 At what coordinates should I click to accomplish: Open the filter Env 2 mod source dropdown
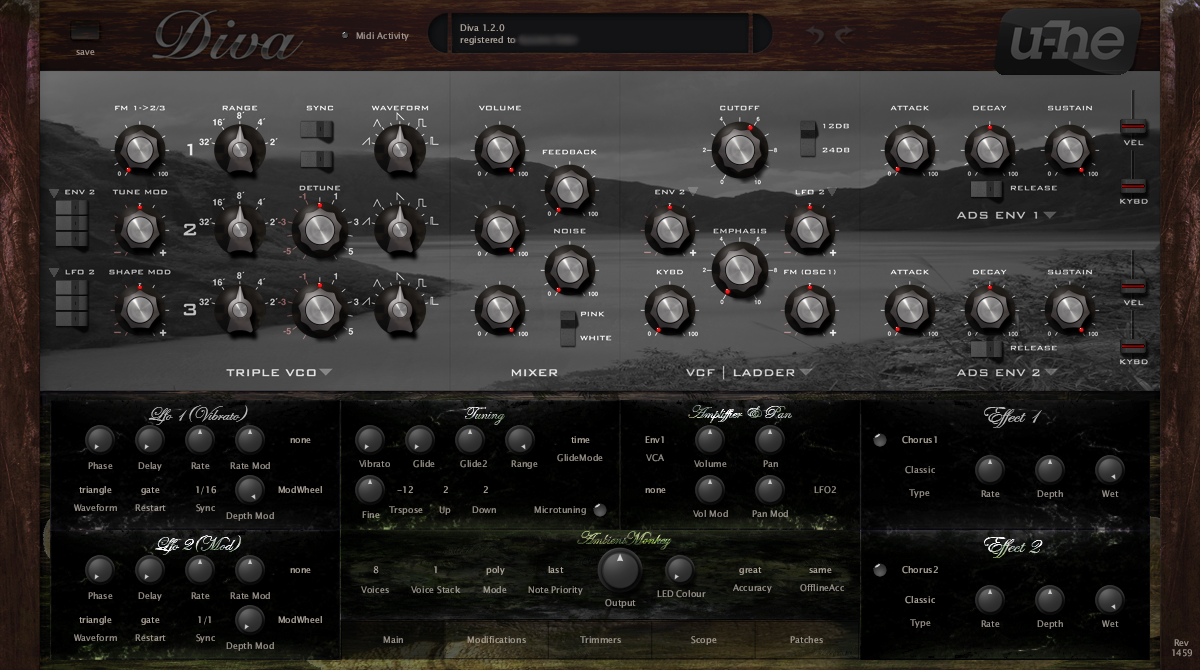pyautogui.click(x=692, y=191)
